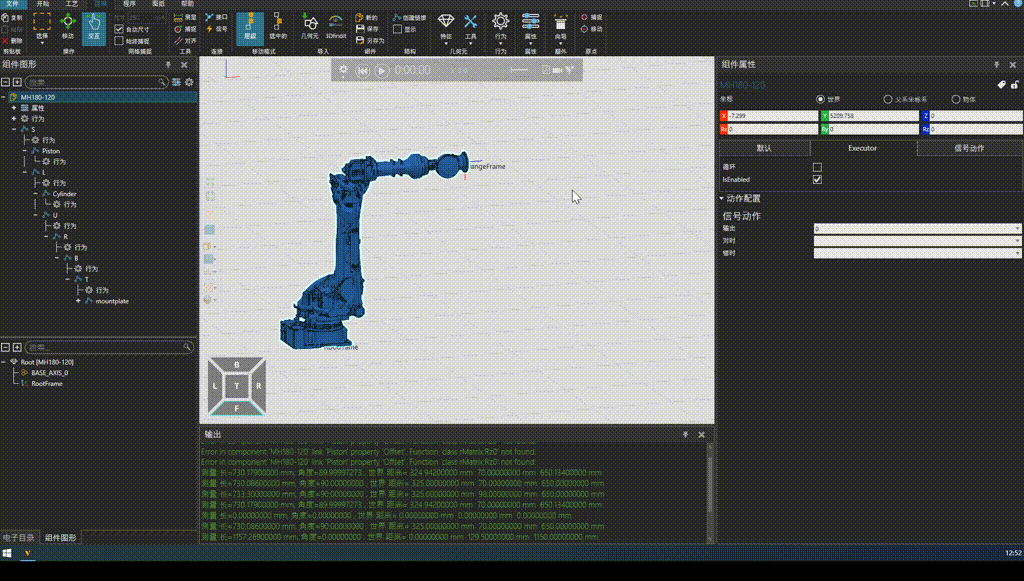Viewport: 1024px width, 581px height.
Task: Click the unlock padlock icon in properties
Action: (1014, 85)
